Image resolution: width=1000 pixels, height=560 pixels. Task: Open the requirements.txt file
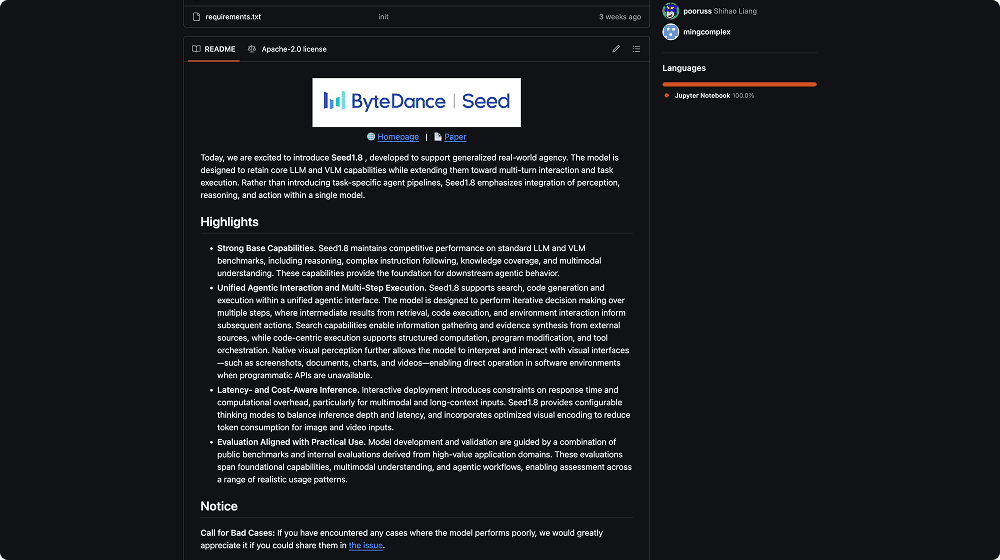pyautogui.click(x=233, y=17)
